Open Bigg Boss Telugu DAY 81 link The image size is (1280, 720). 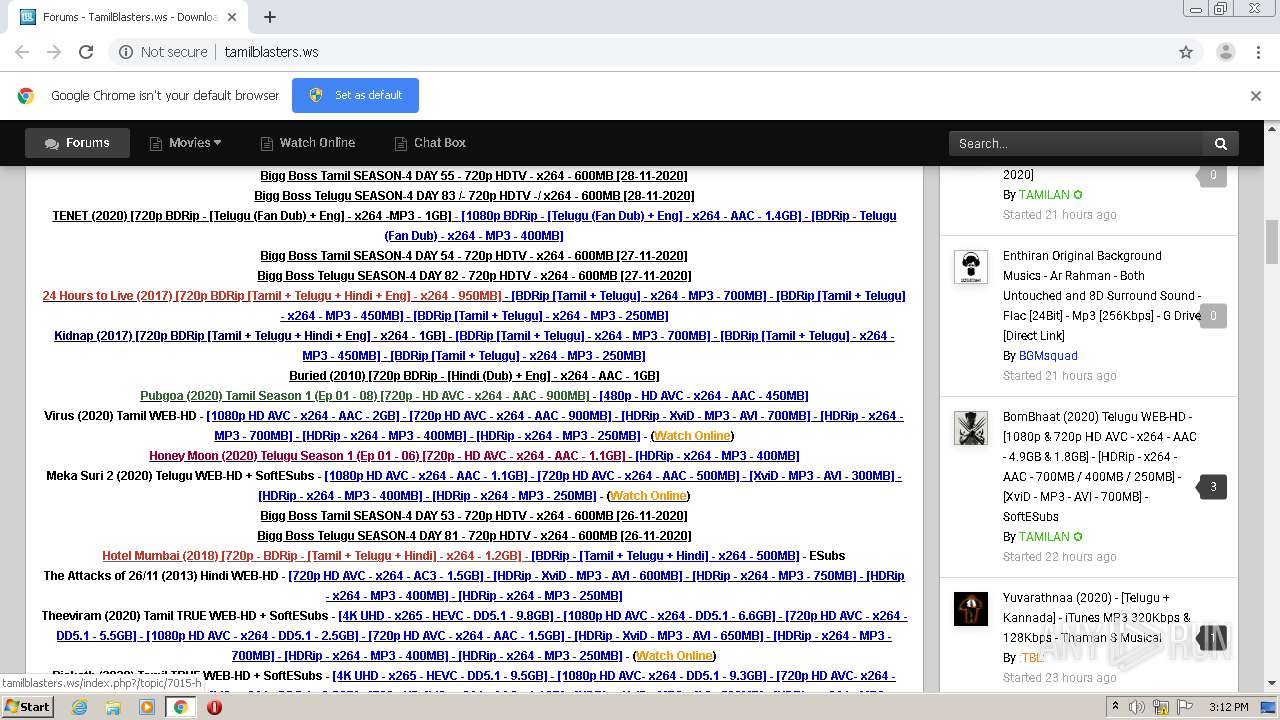(474, 536)
